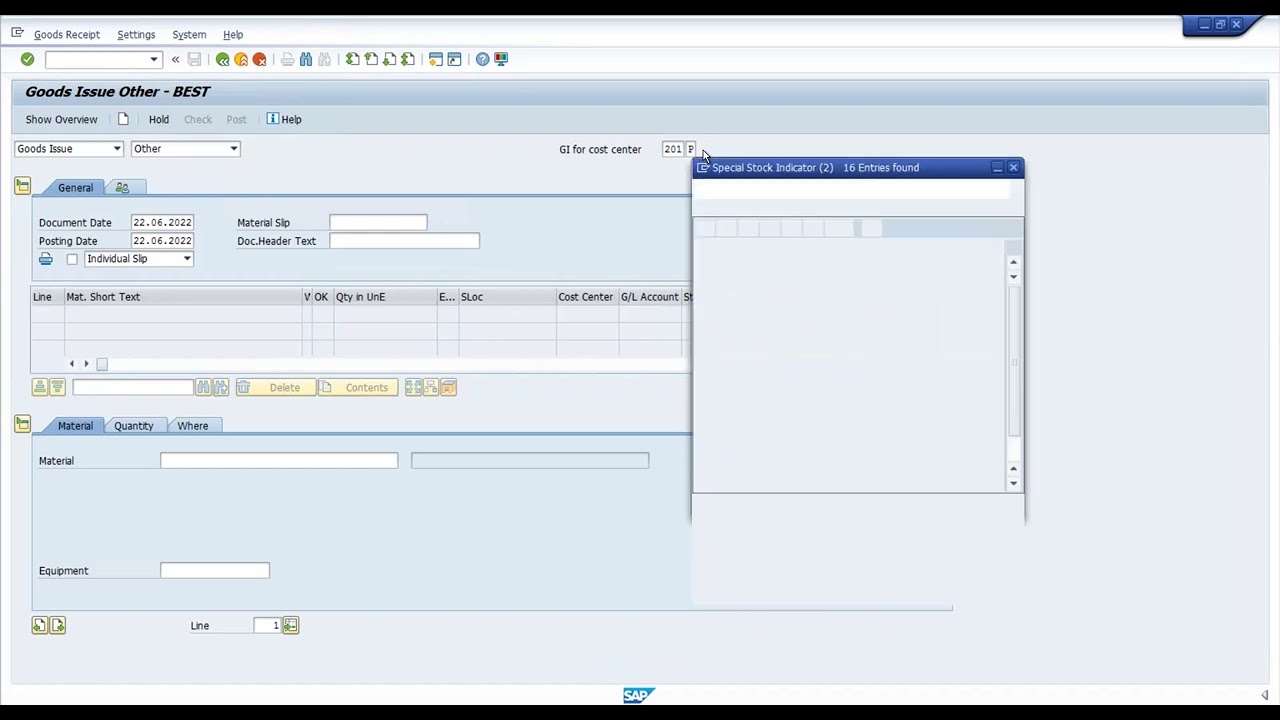Image resolution: width=1280 pixels, height=720 pixels.
Task: Click the blue Help question mark icon
Action: tap(482, 59)
